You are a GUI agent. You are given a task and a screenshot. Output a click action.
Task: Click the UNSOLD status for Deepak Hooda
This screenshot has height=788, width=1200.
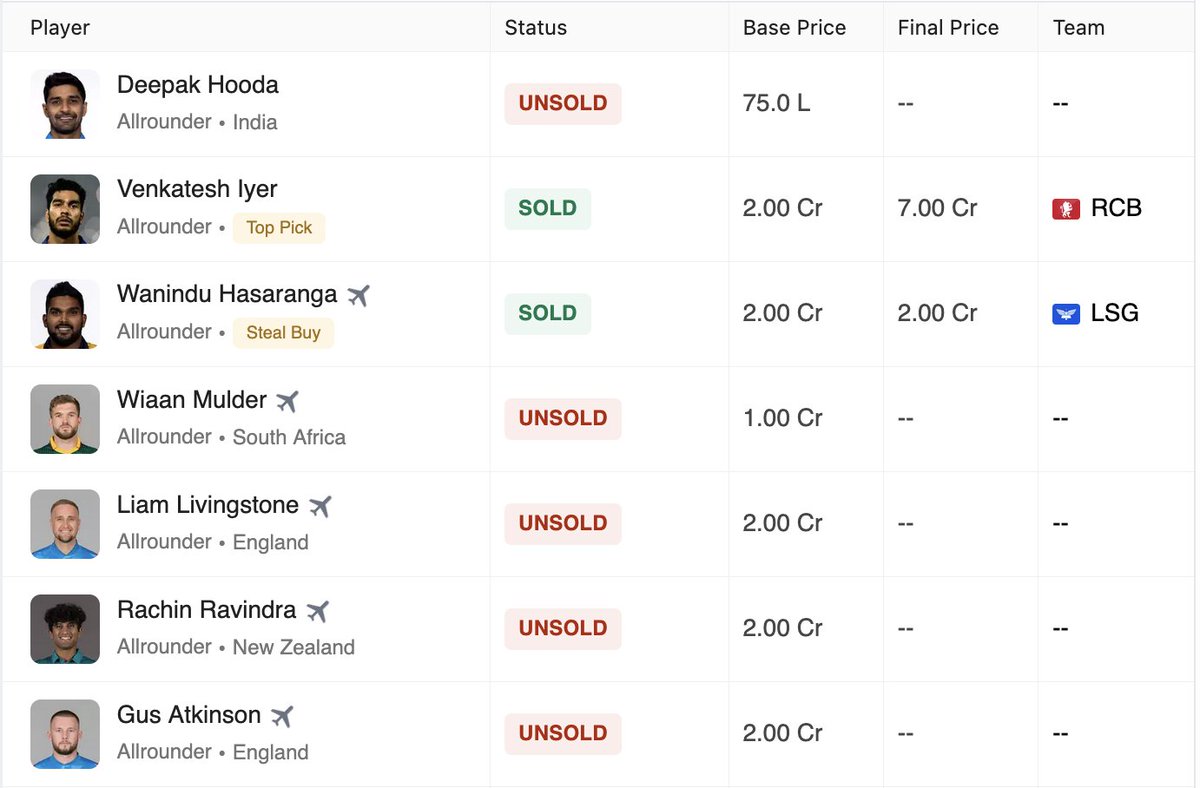[x=563, y=104]
